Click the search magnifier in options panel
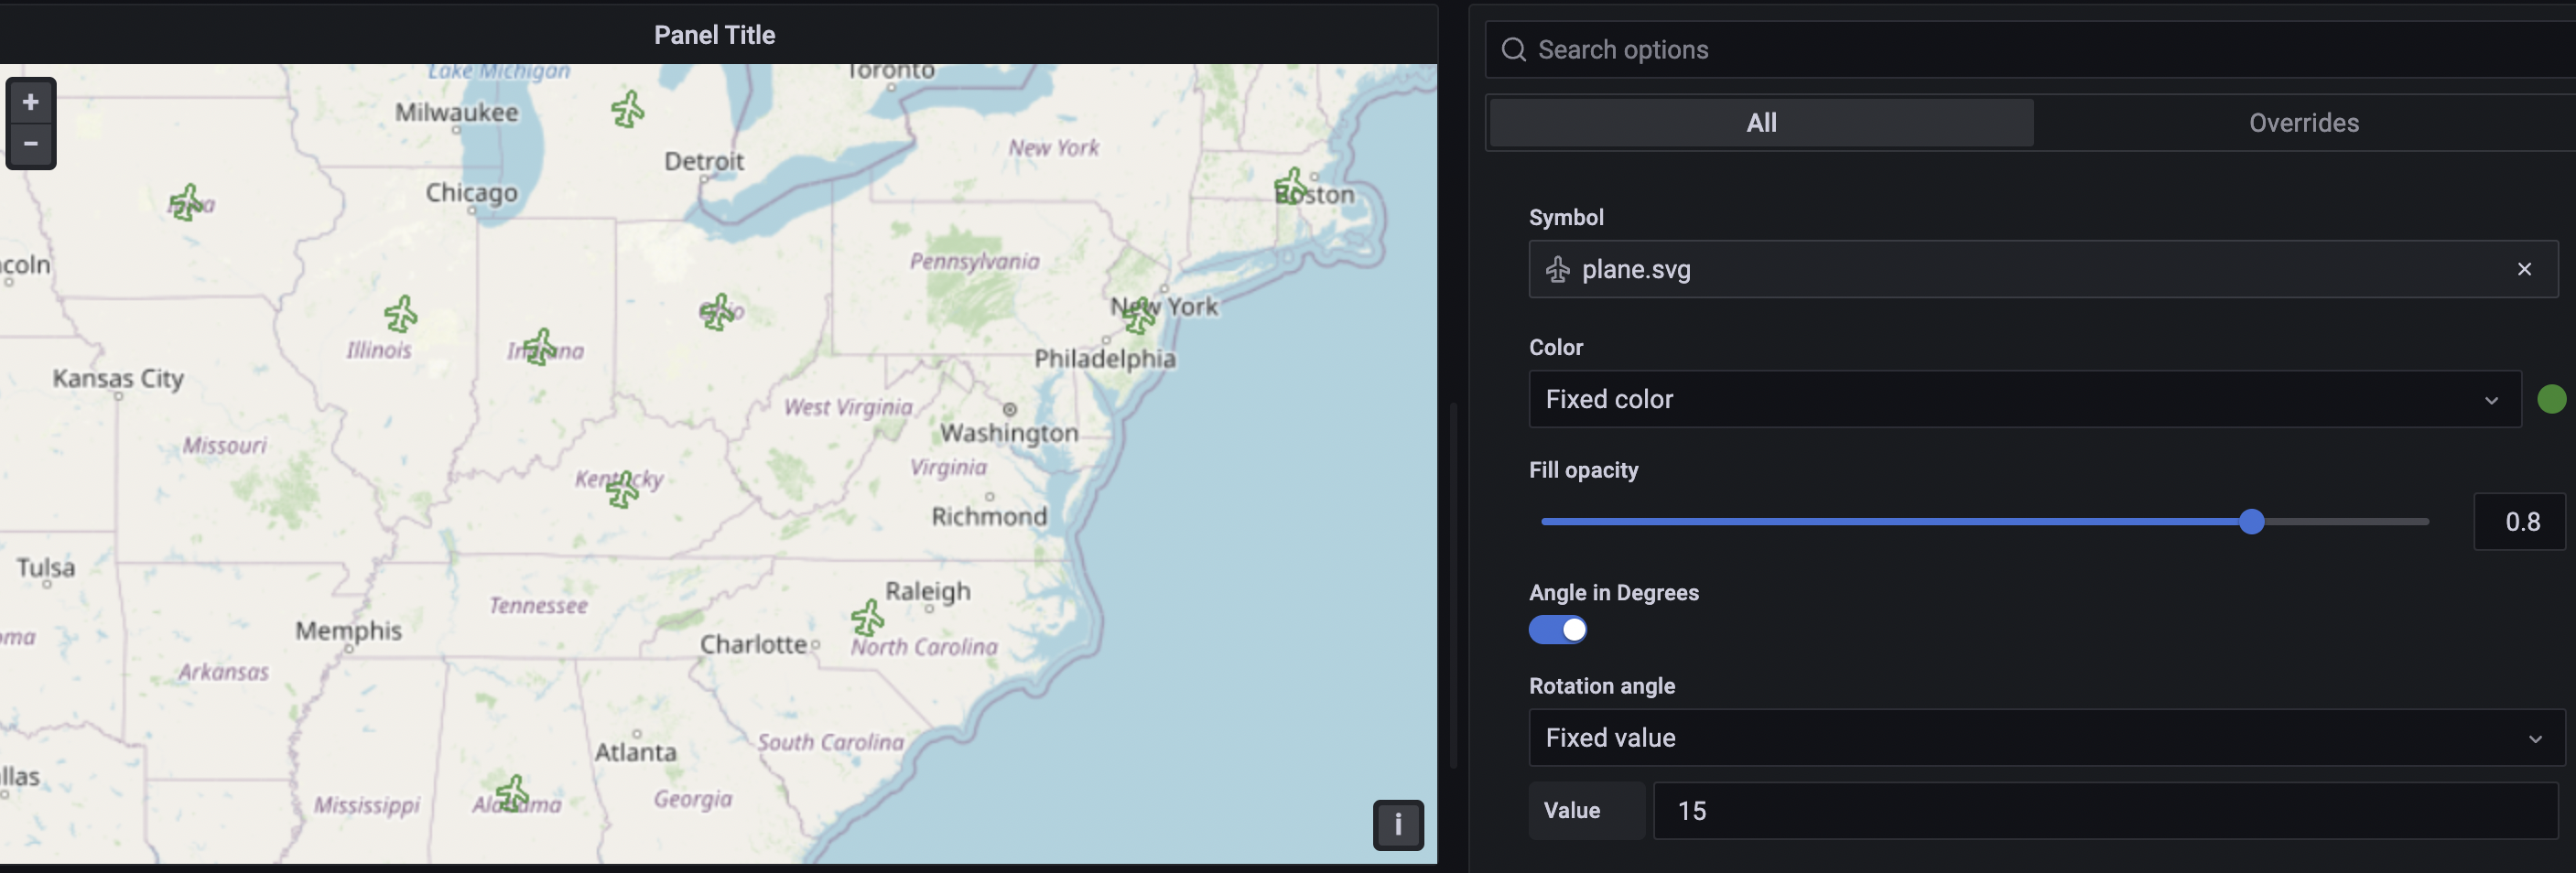The width and height of the screenshot is (2576, 873). 1513,49
